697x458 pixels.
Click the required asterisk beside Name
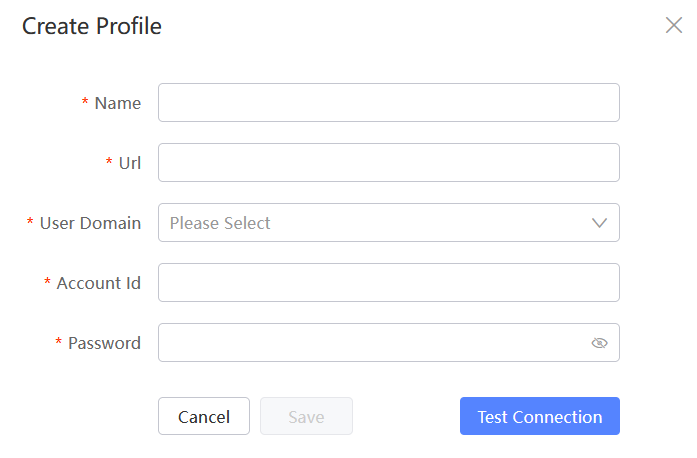85,101
